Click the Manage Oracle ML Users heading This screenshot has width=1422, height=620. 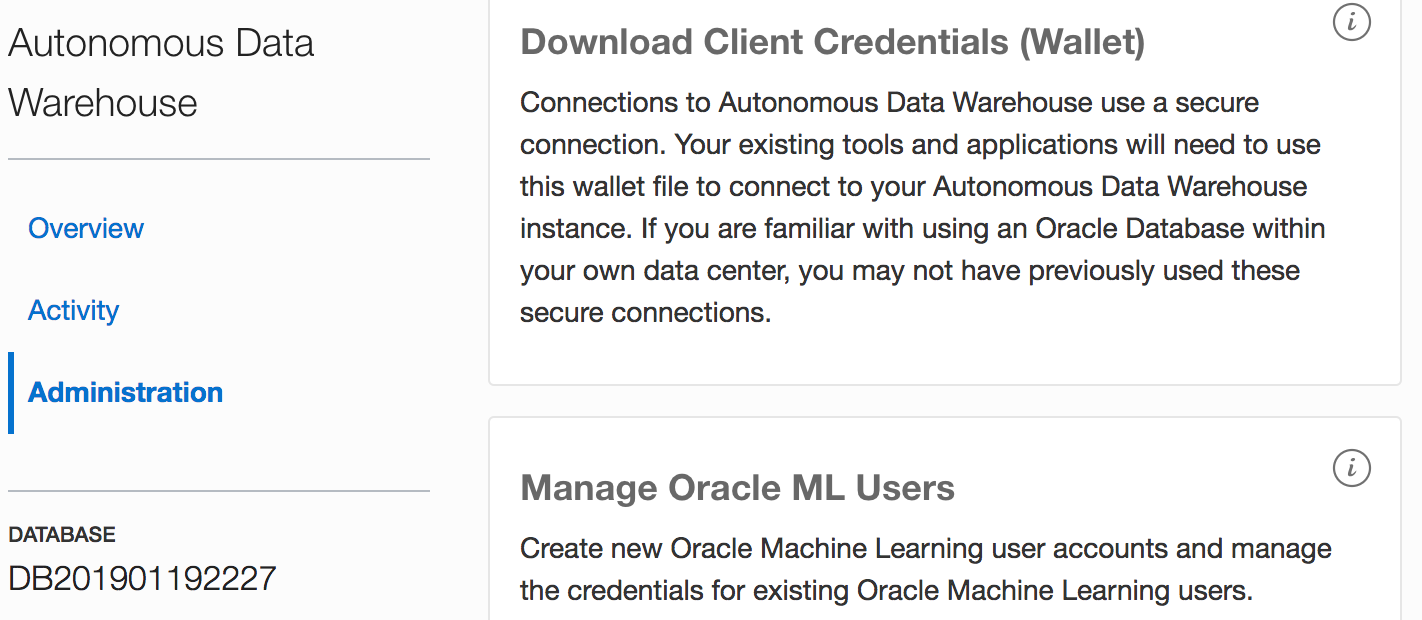(x=737, y=488)
